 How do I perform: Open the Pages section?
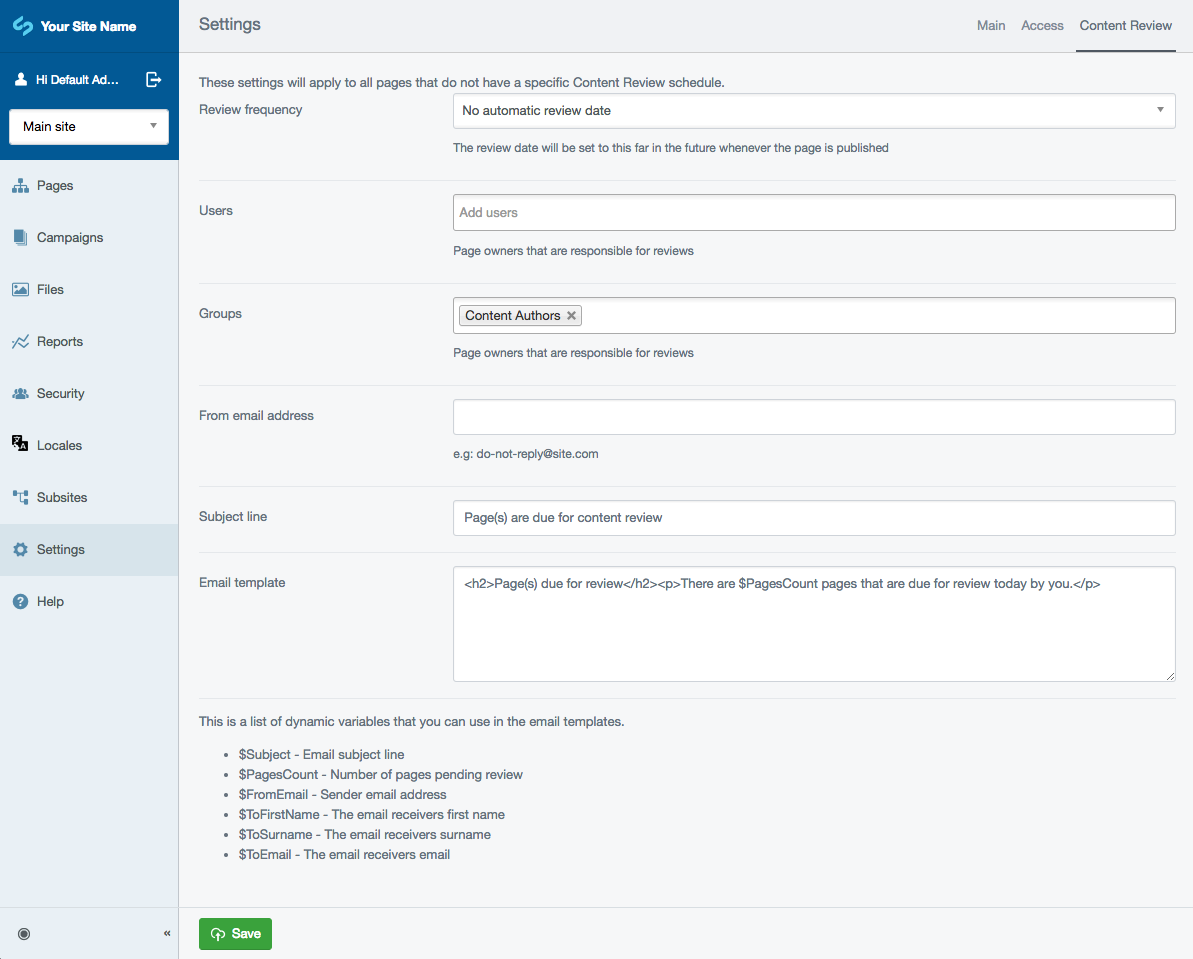click(57, 185)
